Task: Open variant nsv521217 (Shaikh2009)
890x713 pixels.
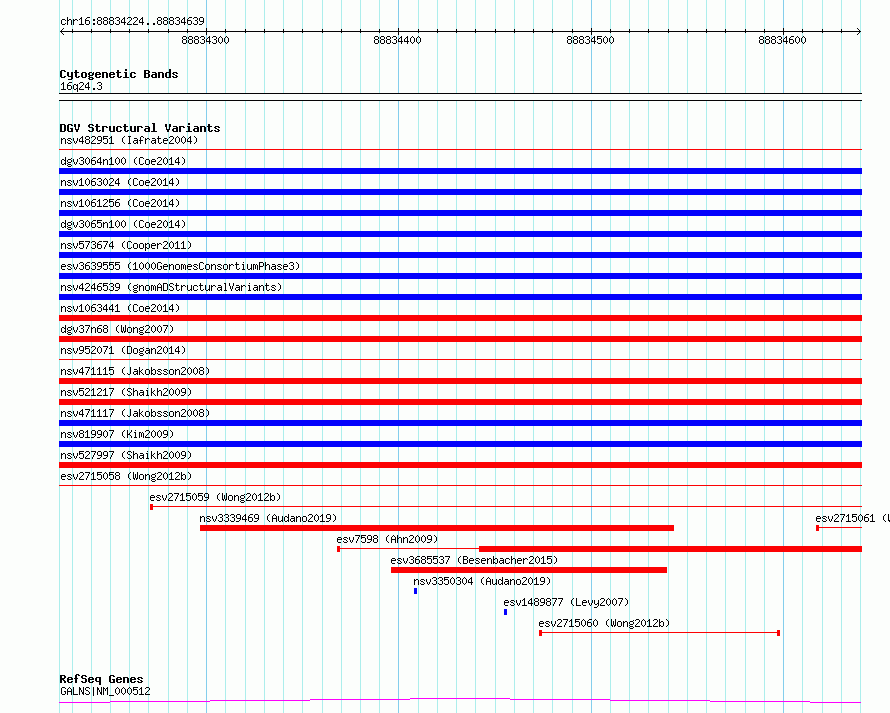Action: [x=126, y=392]
